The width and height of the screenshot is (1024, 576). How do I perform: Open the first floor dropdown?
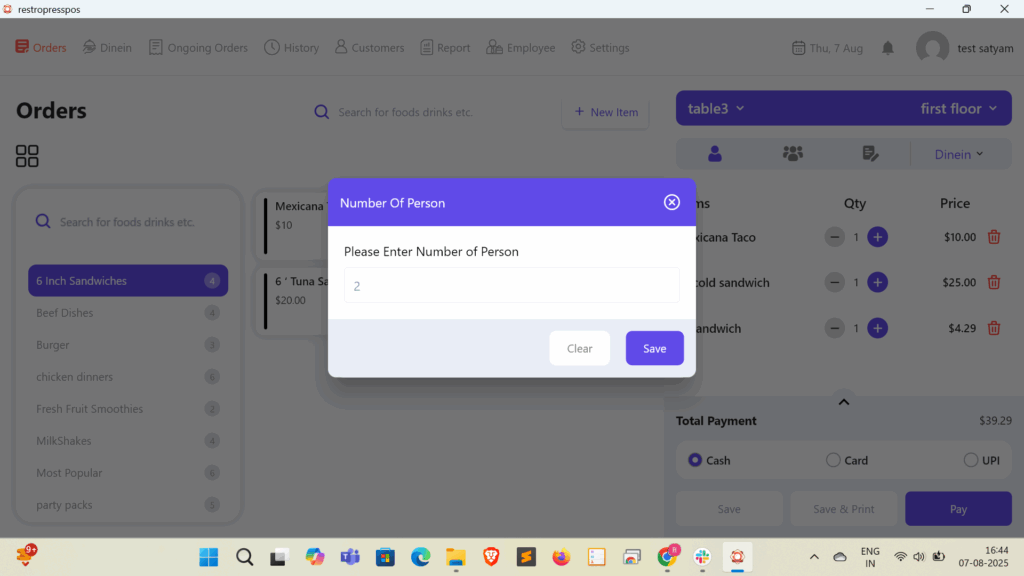958,108
